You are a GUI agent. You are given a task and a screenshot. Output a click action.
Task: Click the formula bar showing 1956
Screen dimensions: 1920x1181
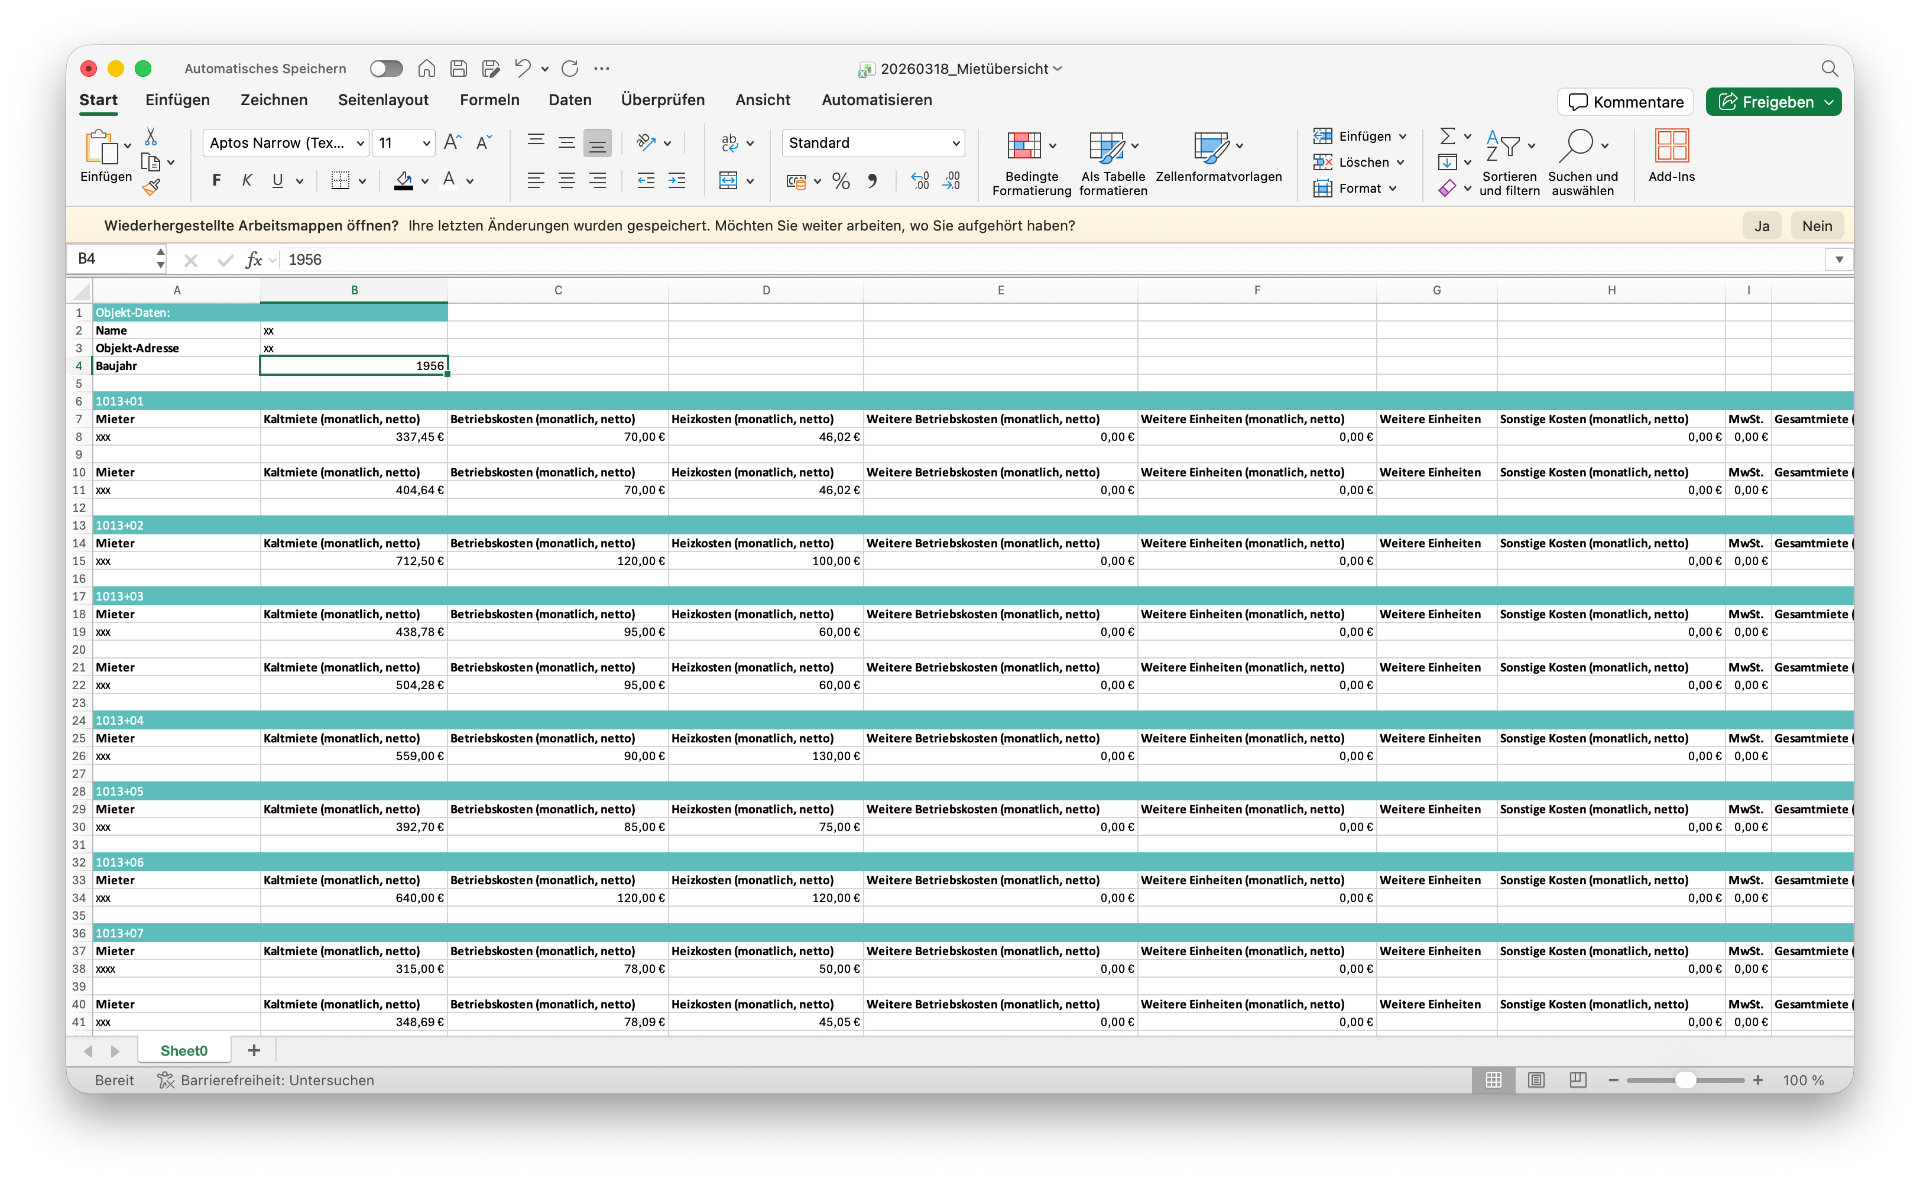tap(1050, 260)
